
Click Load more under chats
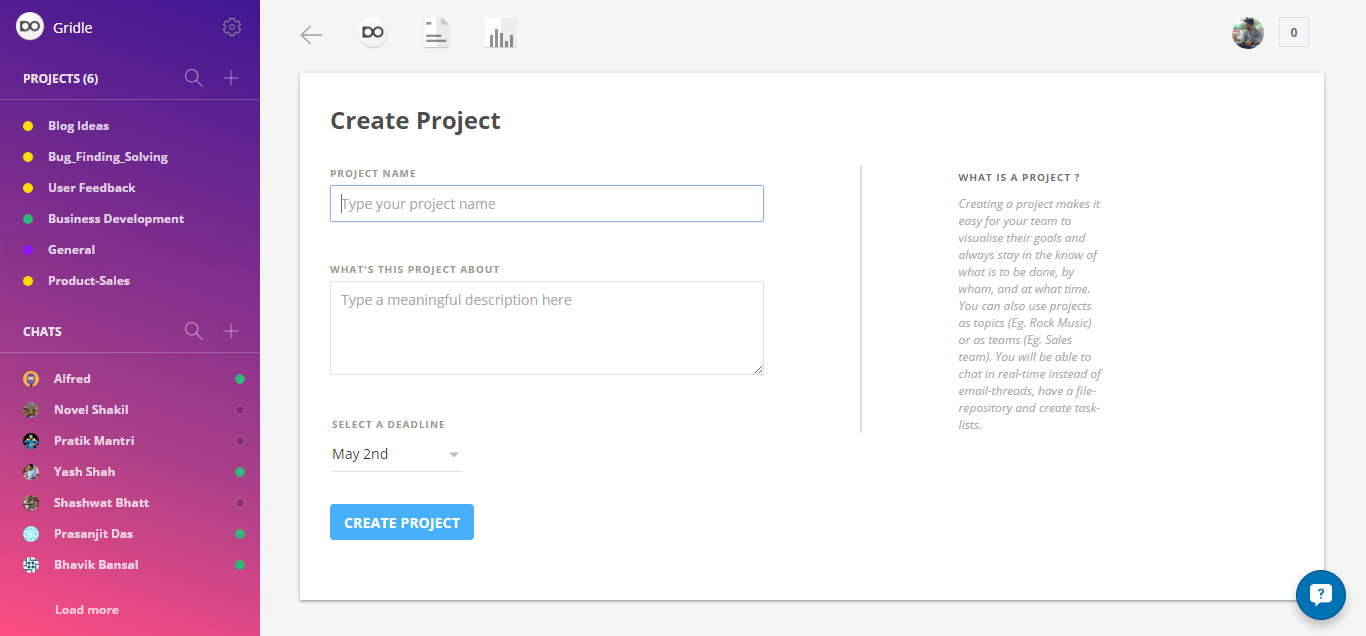pos(87,610)
